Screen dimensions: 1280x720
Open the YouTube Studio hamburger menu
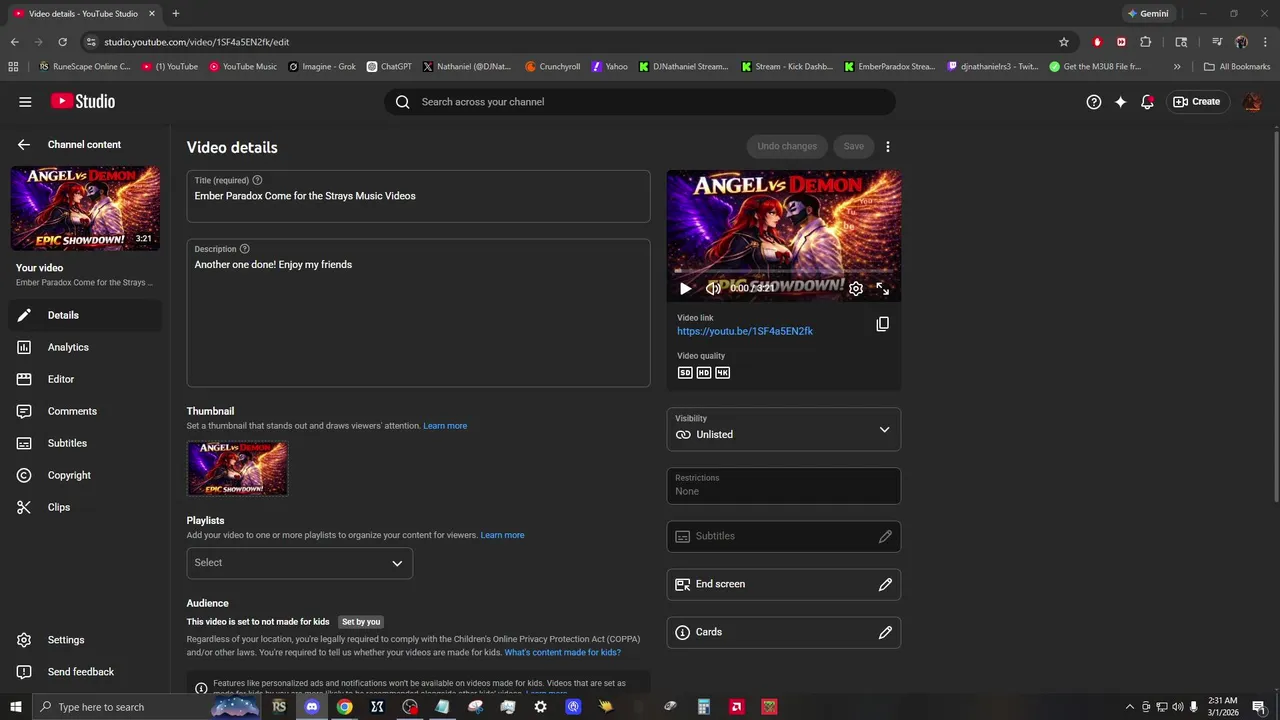(25, 102)
